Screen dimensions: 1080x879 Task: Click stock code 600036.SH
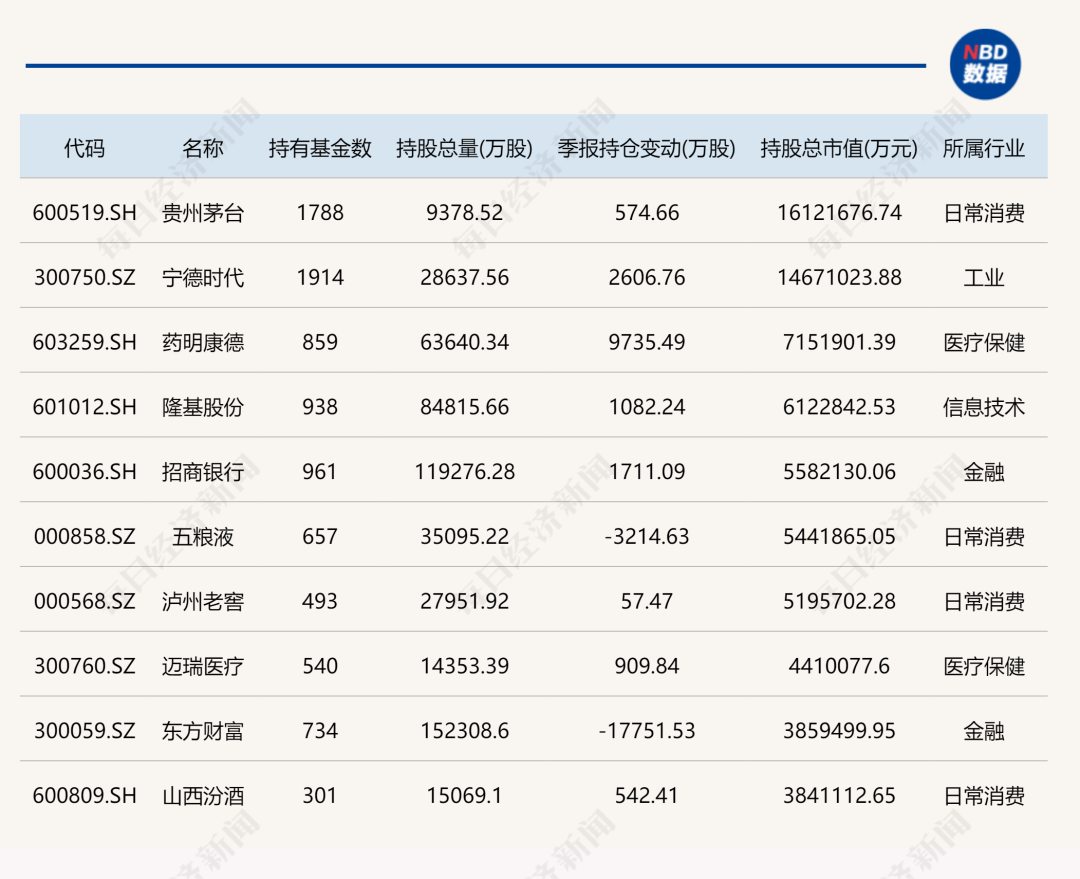[x=85, y=472]
